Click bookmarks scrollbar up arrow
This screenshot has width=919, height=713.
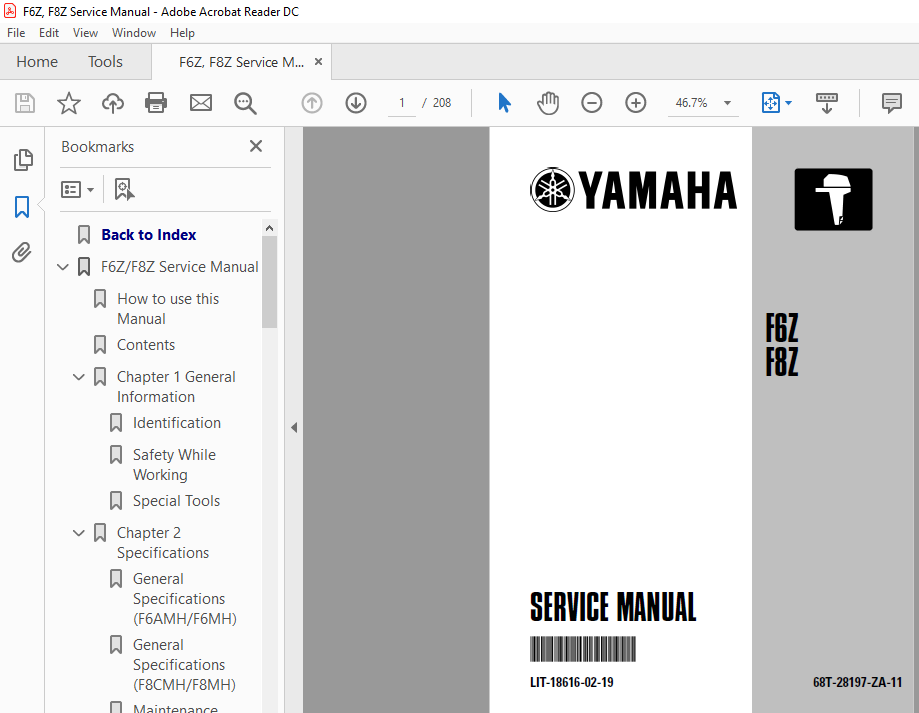click(x=270, y=228)
